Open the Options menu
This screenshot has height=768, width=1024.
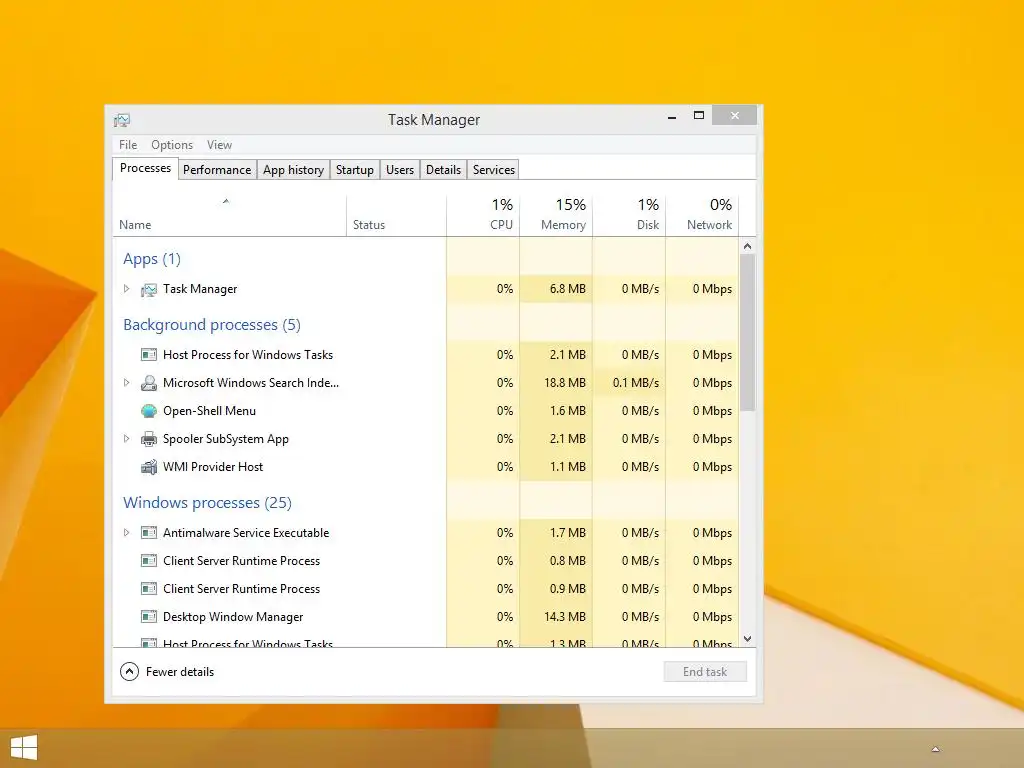(172, 145)
